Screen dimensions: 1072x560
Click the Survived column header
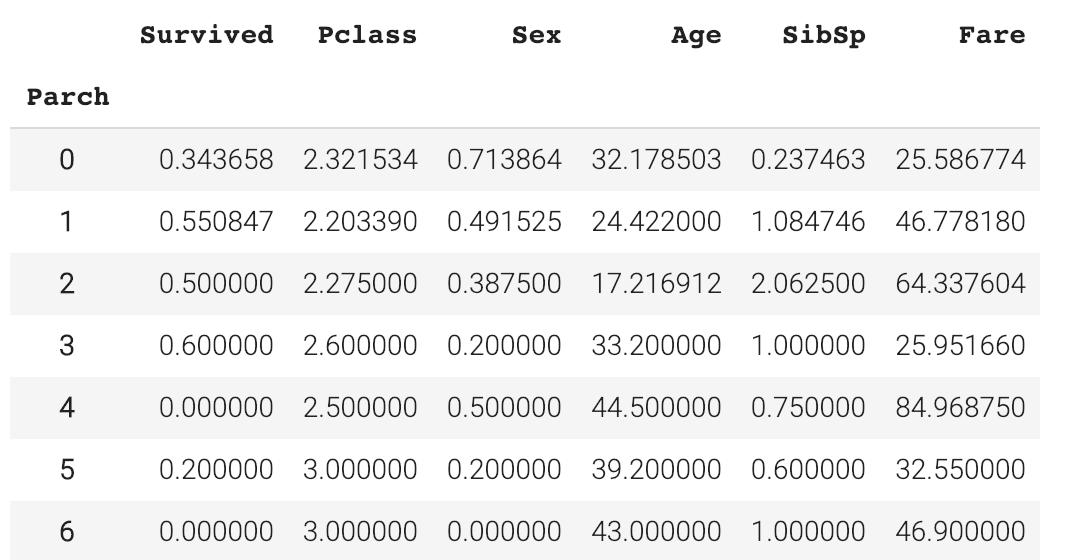click(206, 35)
